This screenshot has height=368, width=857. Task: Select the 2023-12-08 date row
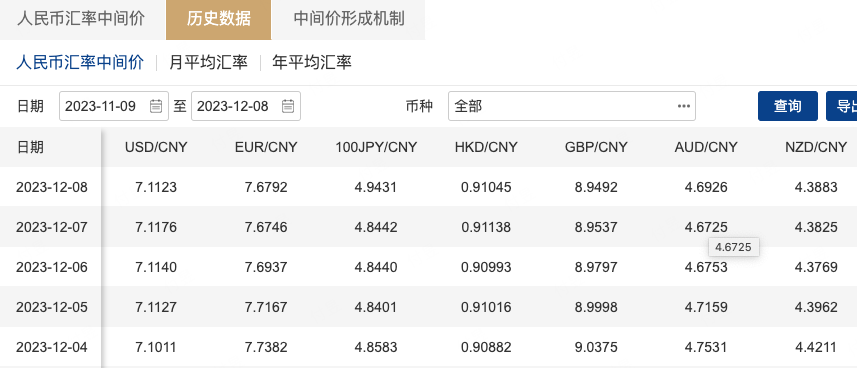point(428,187)
